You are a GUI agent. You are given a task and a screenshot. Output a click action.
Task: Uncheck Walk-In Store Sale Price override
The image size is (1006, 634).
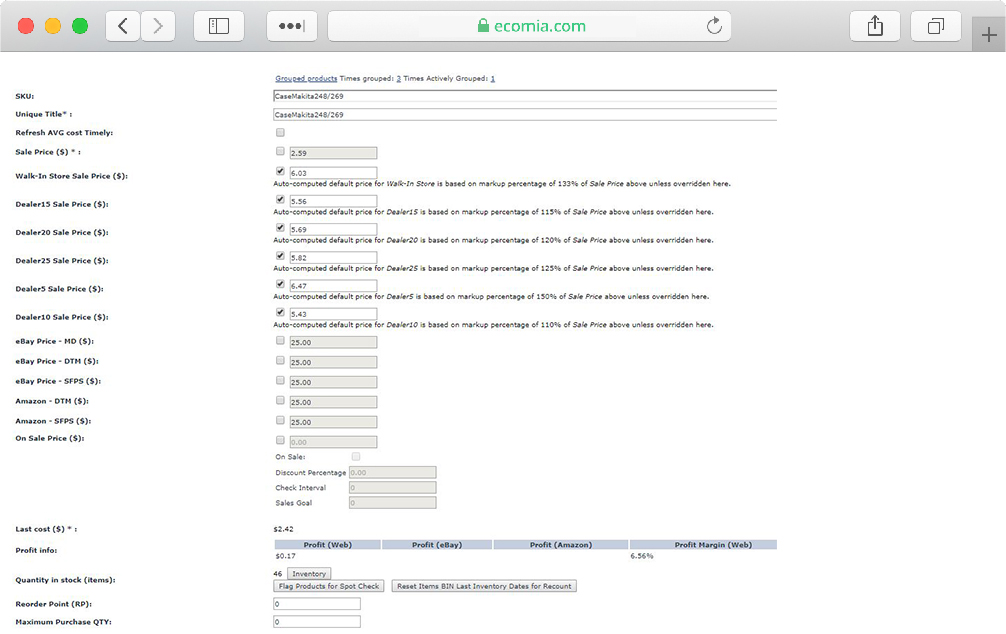(x=280, y=171)
